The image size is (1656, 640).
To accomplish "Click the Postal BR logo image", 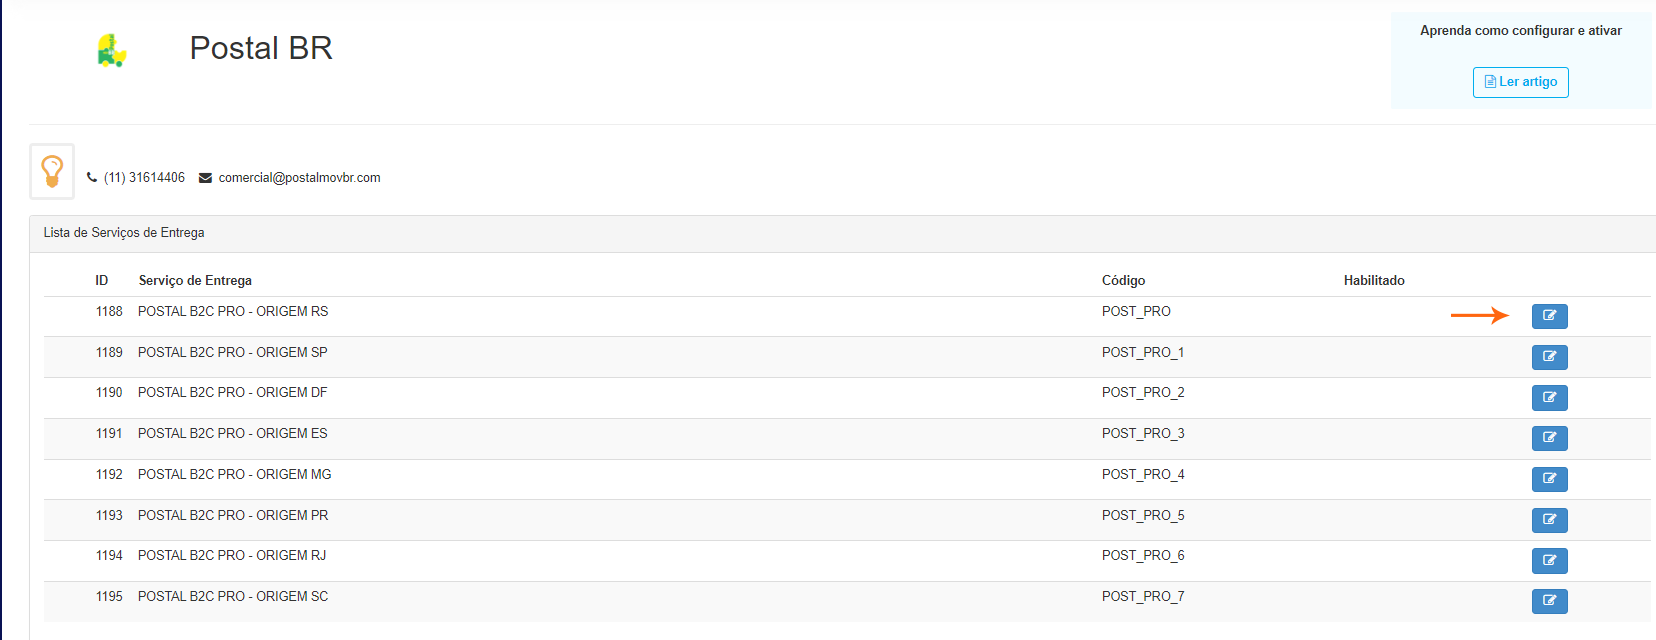I will 111,50.
